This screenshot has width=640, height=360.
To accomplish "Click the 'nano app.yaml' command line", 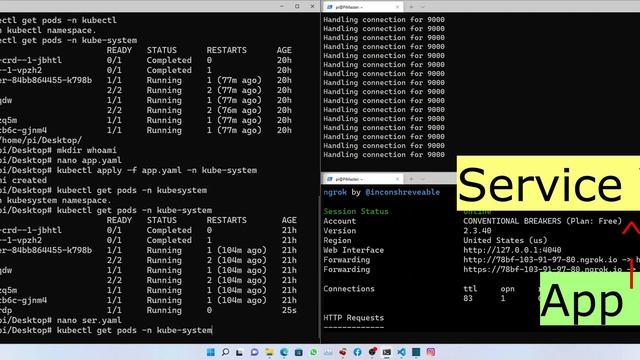I will click(89, 160).
